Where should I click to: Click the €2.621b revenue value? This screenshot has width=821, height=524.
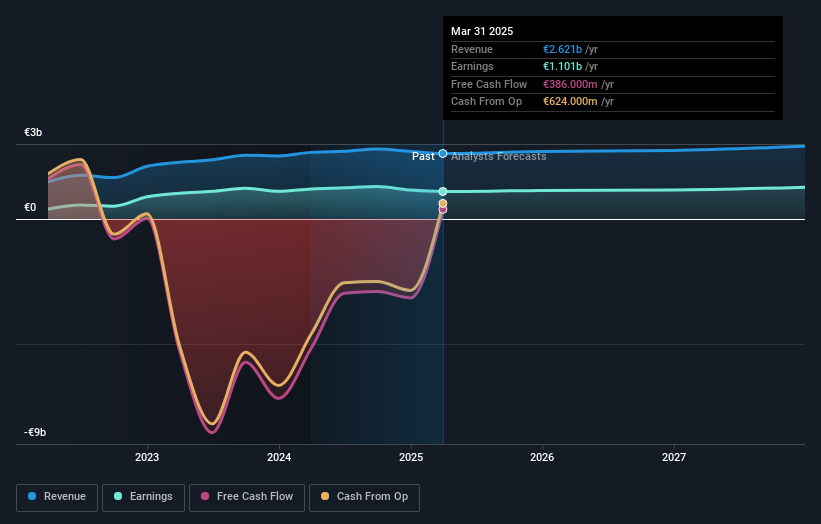coord(562,49)
